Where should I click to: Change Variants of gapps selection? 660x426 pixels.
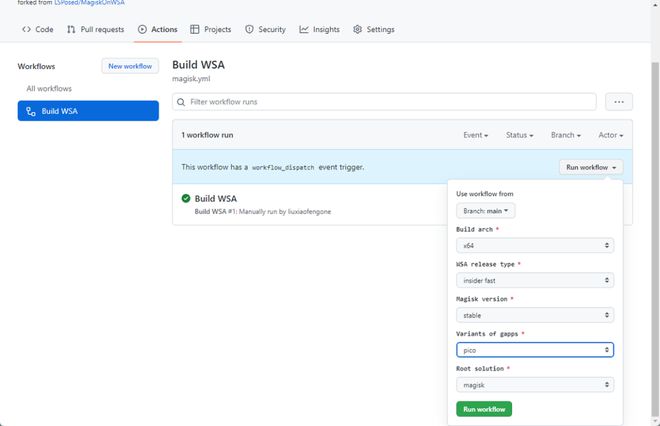pyautogui.click(x=534, y=350)
